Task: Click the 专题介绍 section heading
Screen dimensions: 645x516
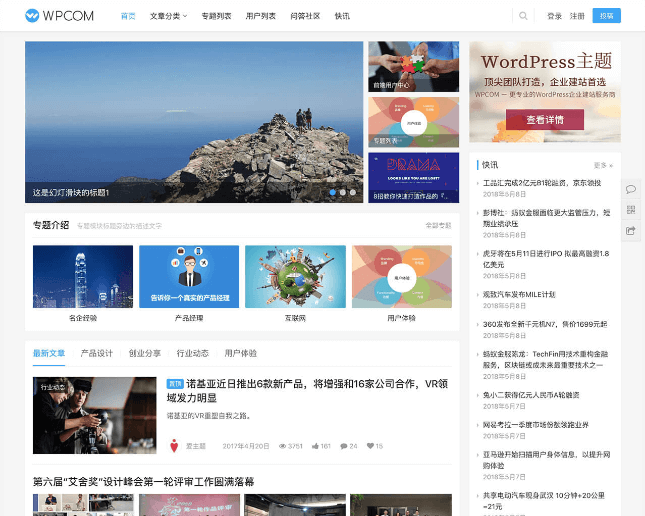Action: [51, 225]
